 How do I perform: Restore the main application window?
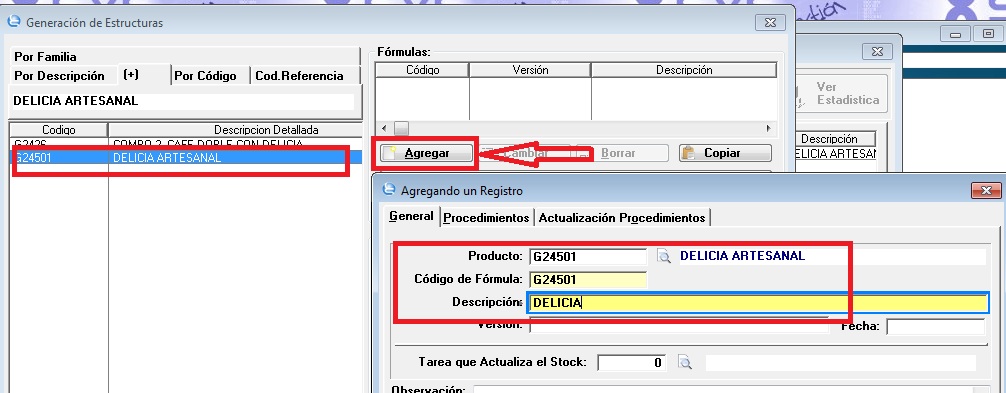pyautogui.click(x=988, y=33)
